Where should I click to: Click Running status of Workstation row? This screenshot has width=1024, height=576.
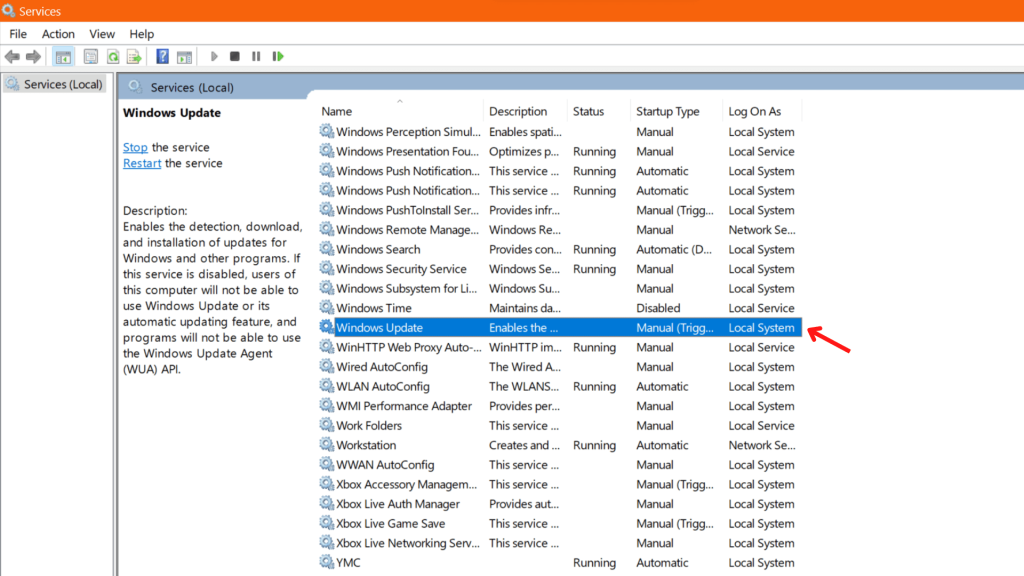[594, 445]
